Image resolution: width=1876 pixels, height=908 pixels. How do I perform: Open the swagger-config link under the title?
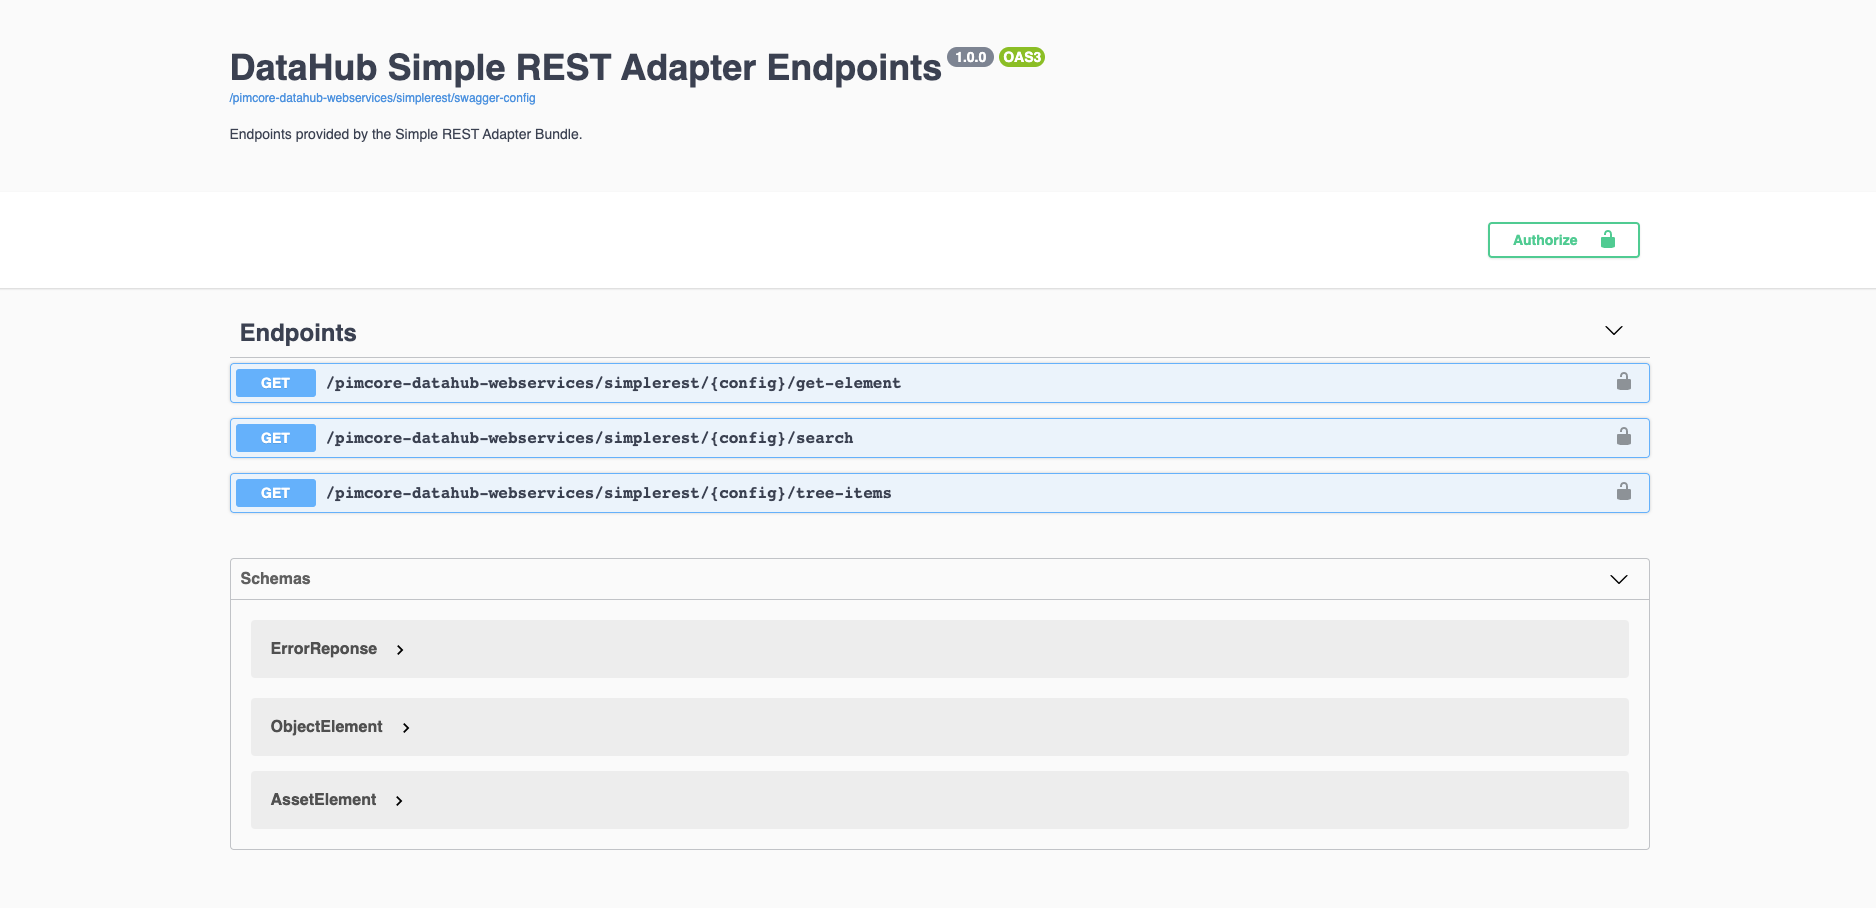[382, 98]
